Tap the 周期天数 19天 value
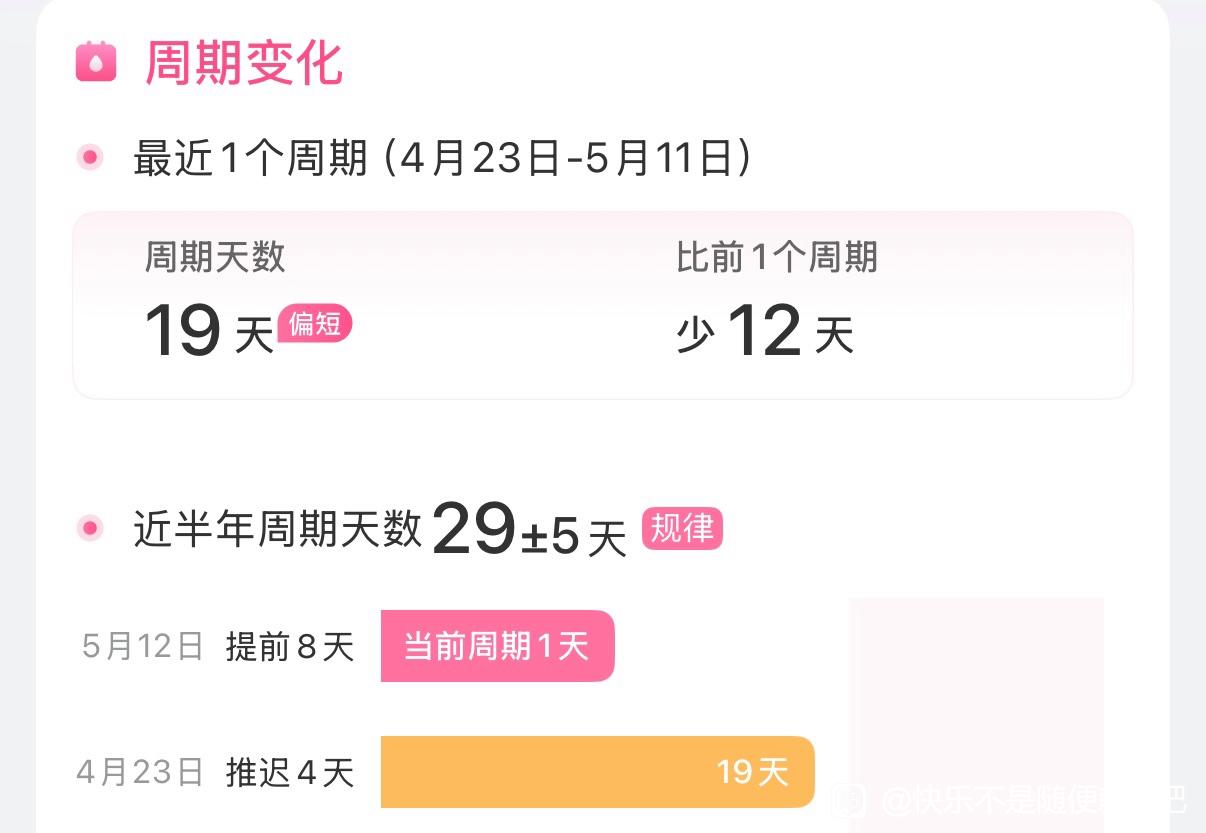 tap(209, 331)
